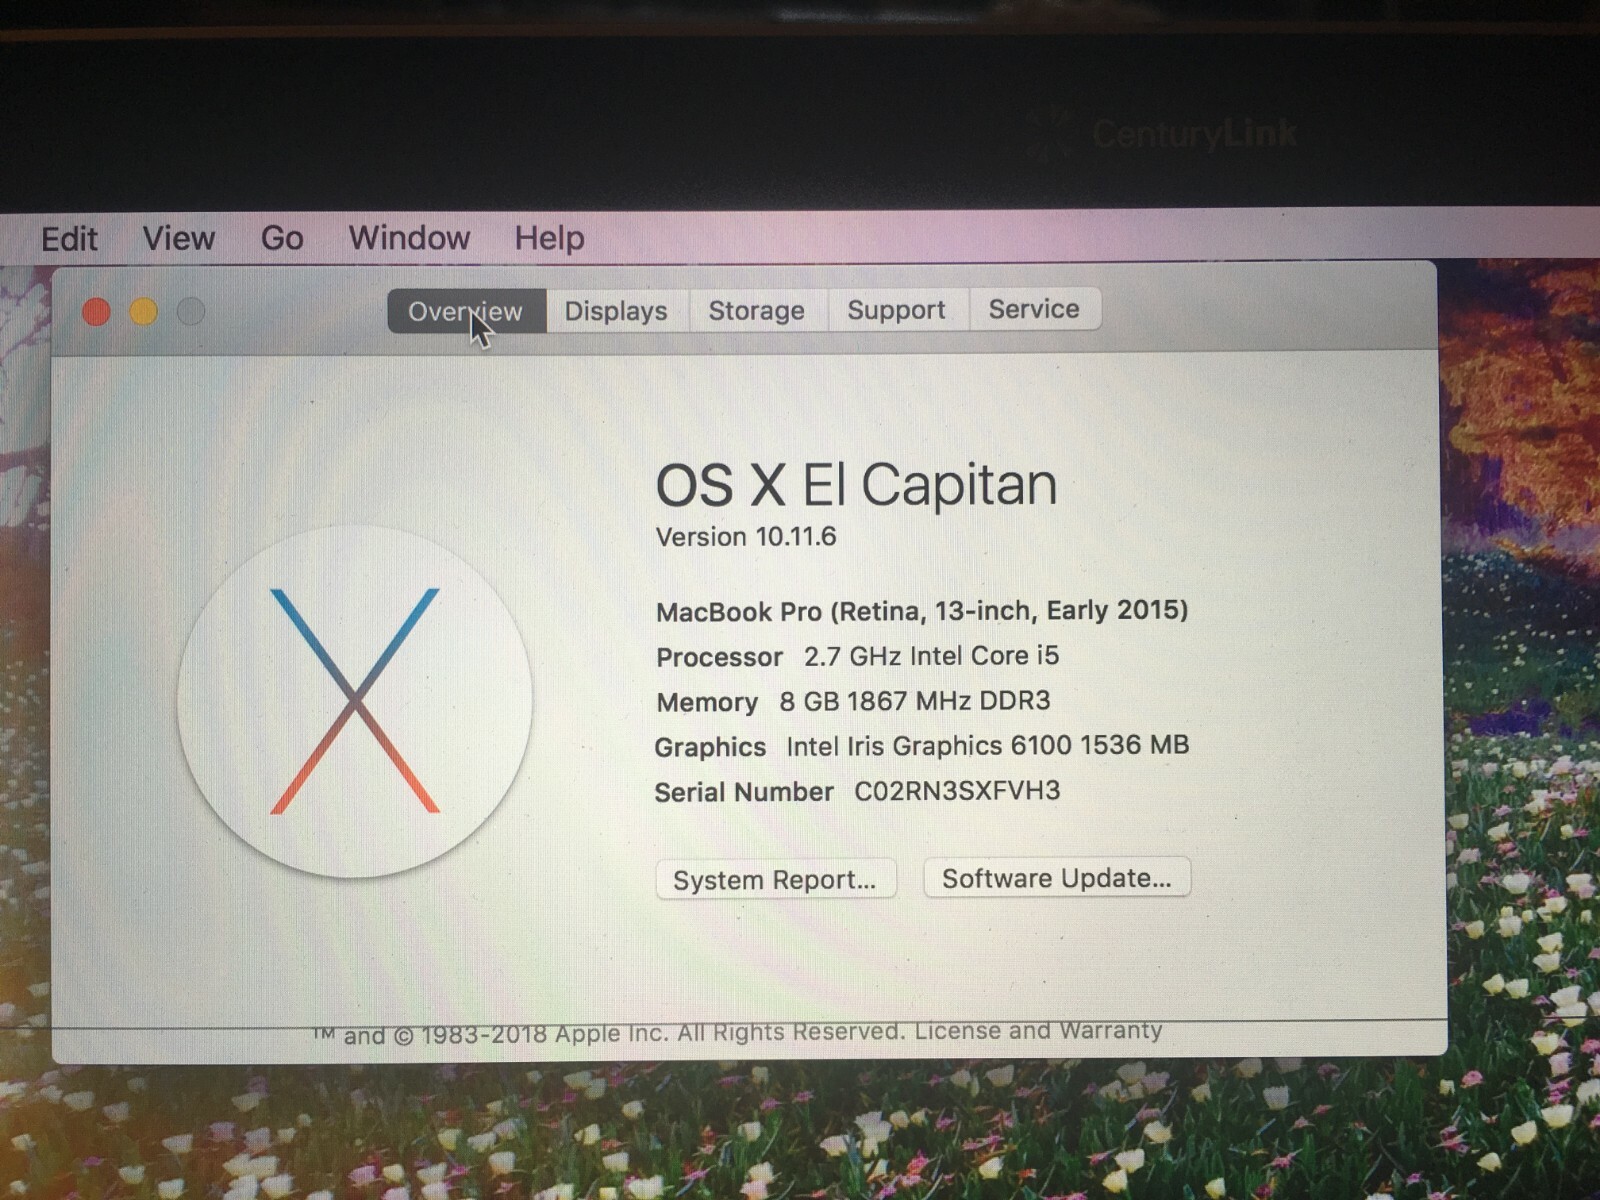Switch to the Service tab
The height and width of the screenshot is (1200, 1600).
pyautogui.click(x=1034, y=309)
